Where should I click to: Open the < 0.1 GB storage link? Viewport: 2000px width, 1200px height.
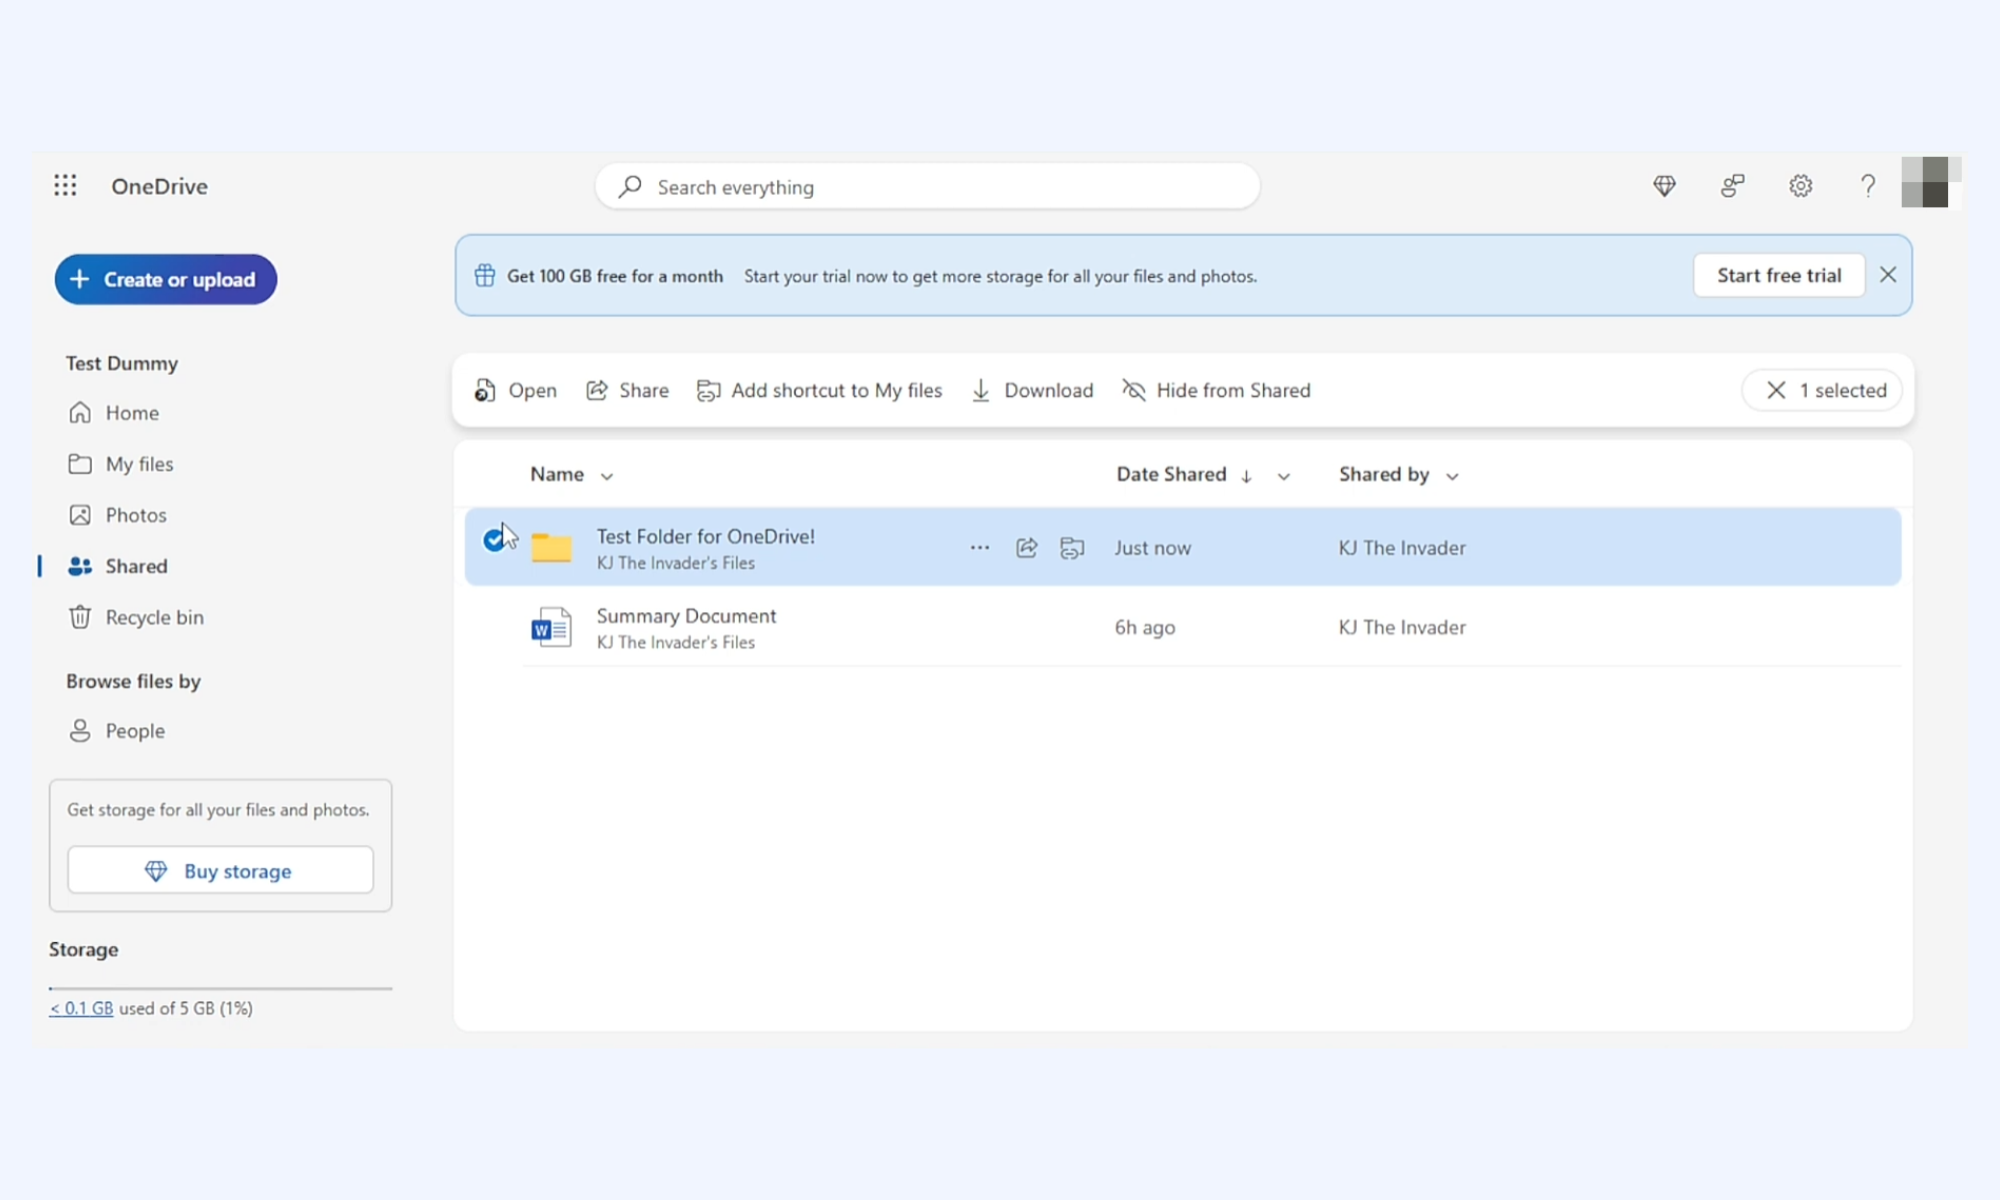[81, 1008]
